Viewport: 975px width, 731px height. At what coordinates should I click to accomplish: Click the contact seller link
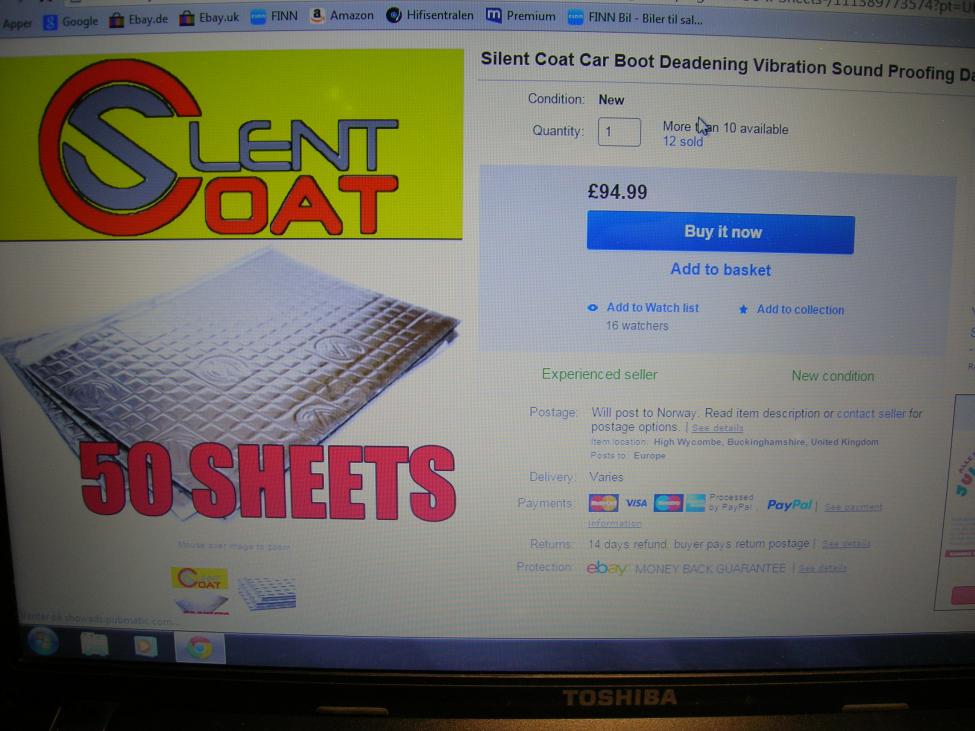click(871, 413)
